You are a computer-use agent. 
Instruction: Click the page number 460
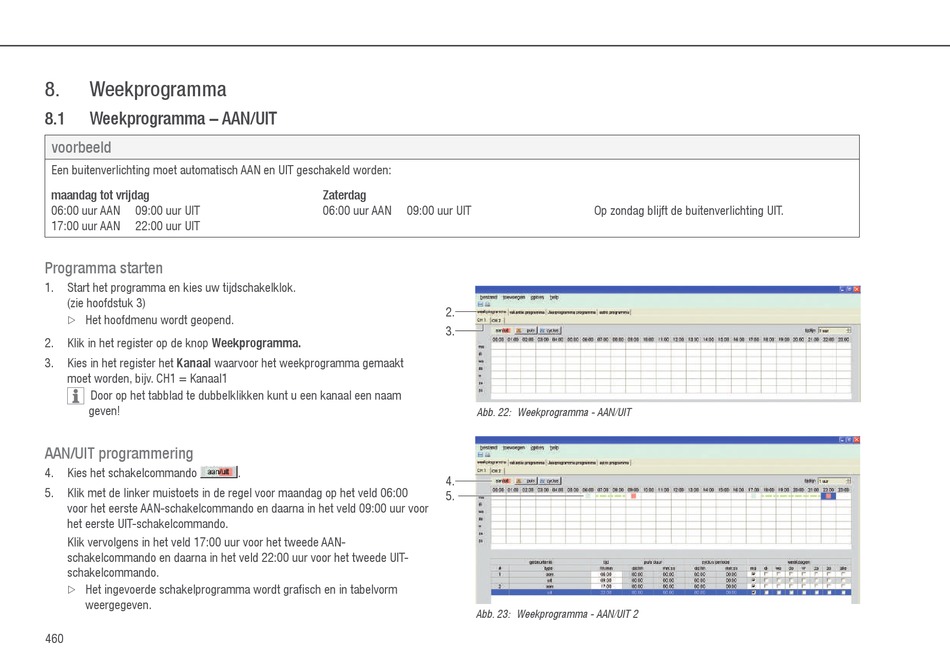(x=54, y=638)
